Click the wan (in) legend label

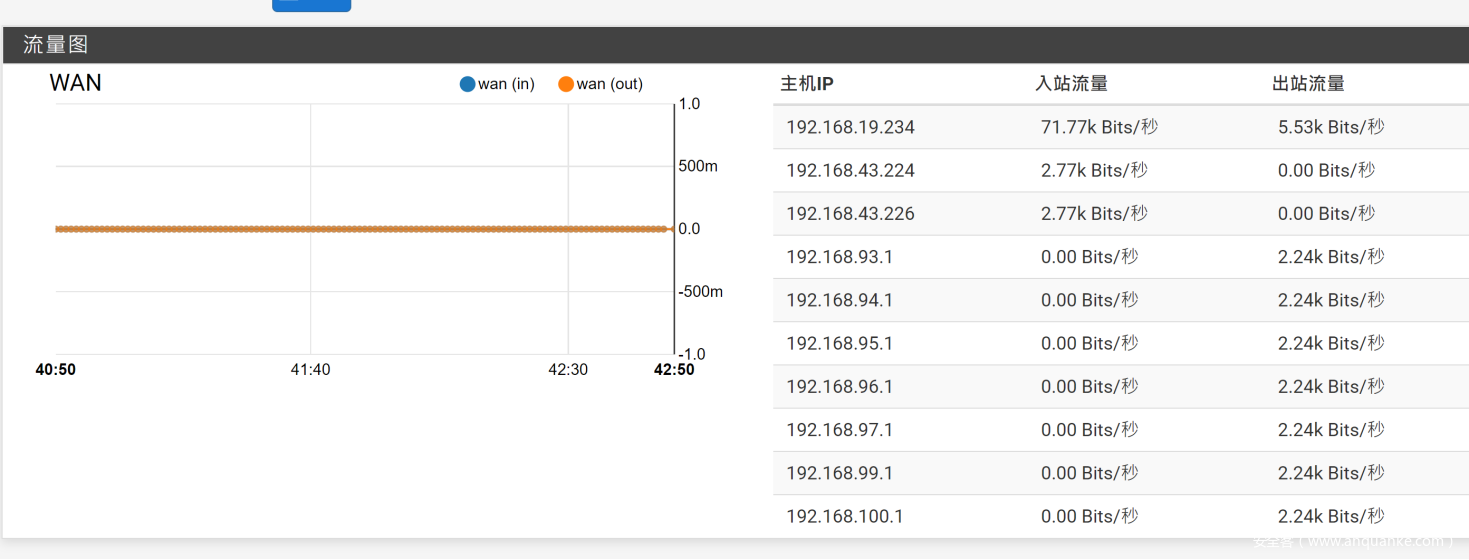click(x=506, y=84)
